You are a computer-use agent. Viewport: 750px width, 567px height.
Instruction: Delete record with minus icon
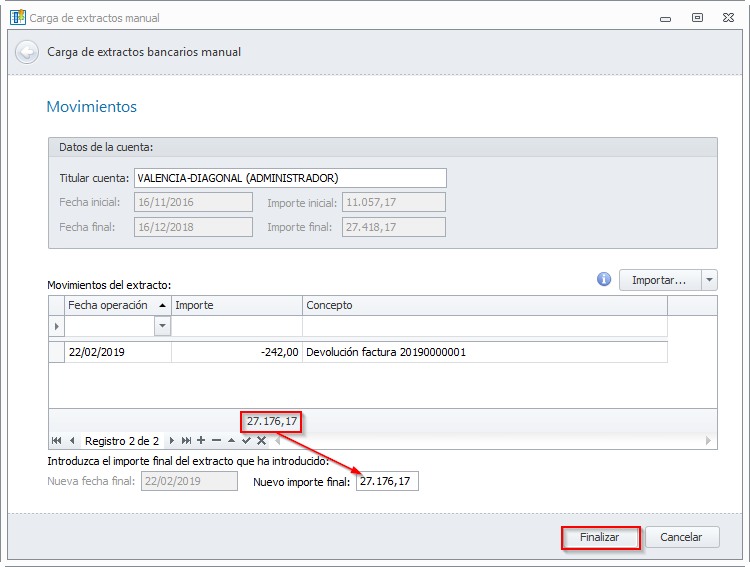pos(216,440)
